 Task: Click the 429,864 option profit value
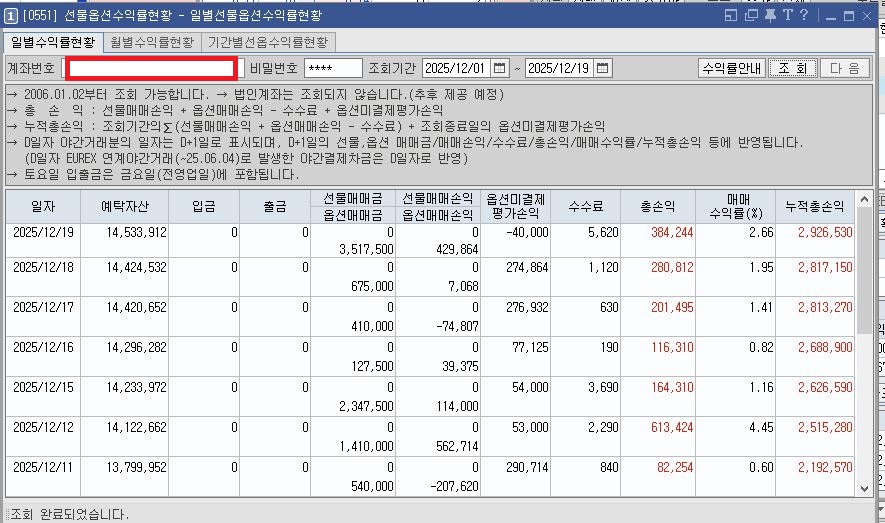[x=457, y=249]
